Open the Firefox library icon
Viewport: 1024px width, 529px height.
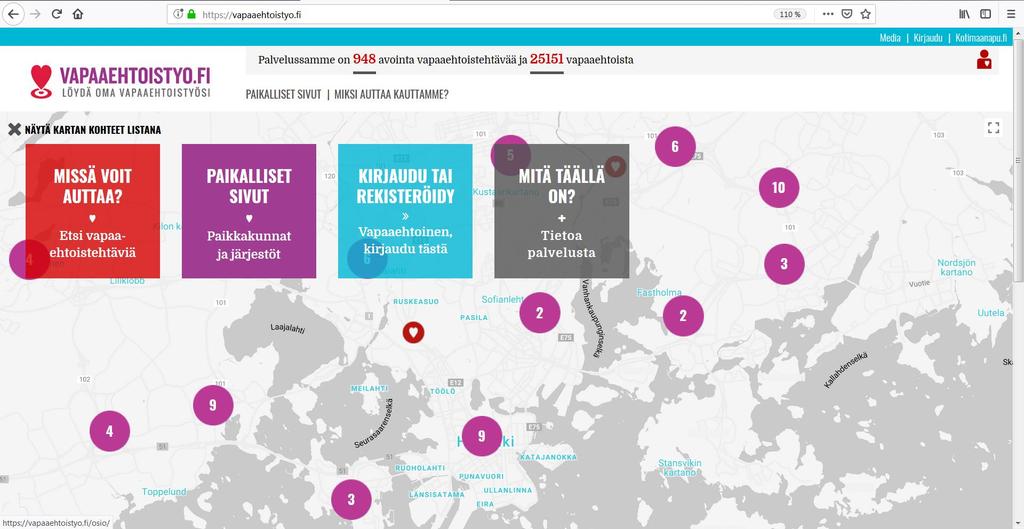click(965, 14)
